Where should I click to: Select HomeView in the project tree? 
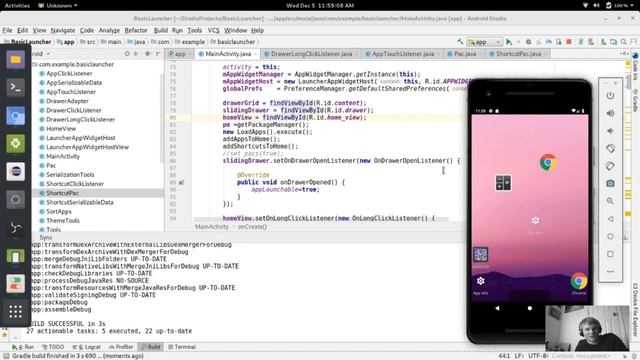point(61,129)
